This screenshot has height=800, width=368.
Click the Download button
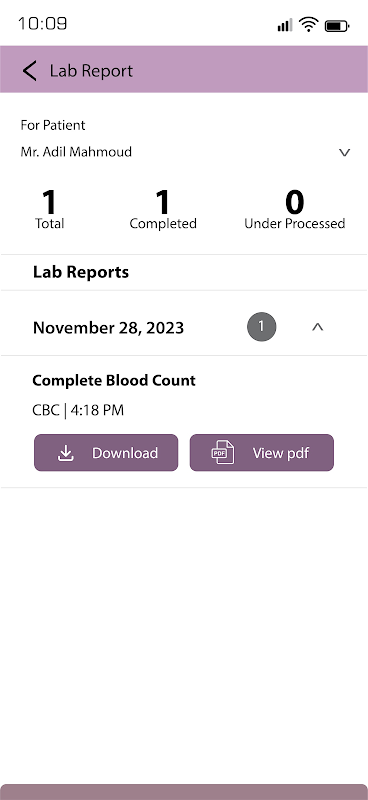tap(106, 453)
